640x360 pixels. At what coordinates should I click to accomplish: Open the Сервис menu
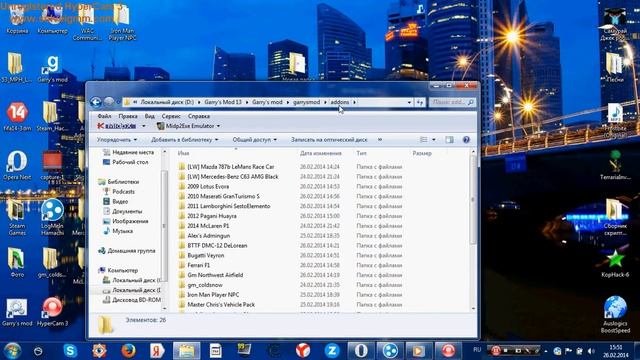coord(171,116)
